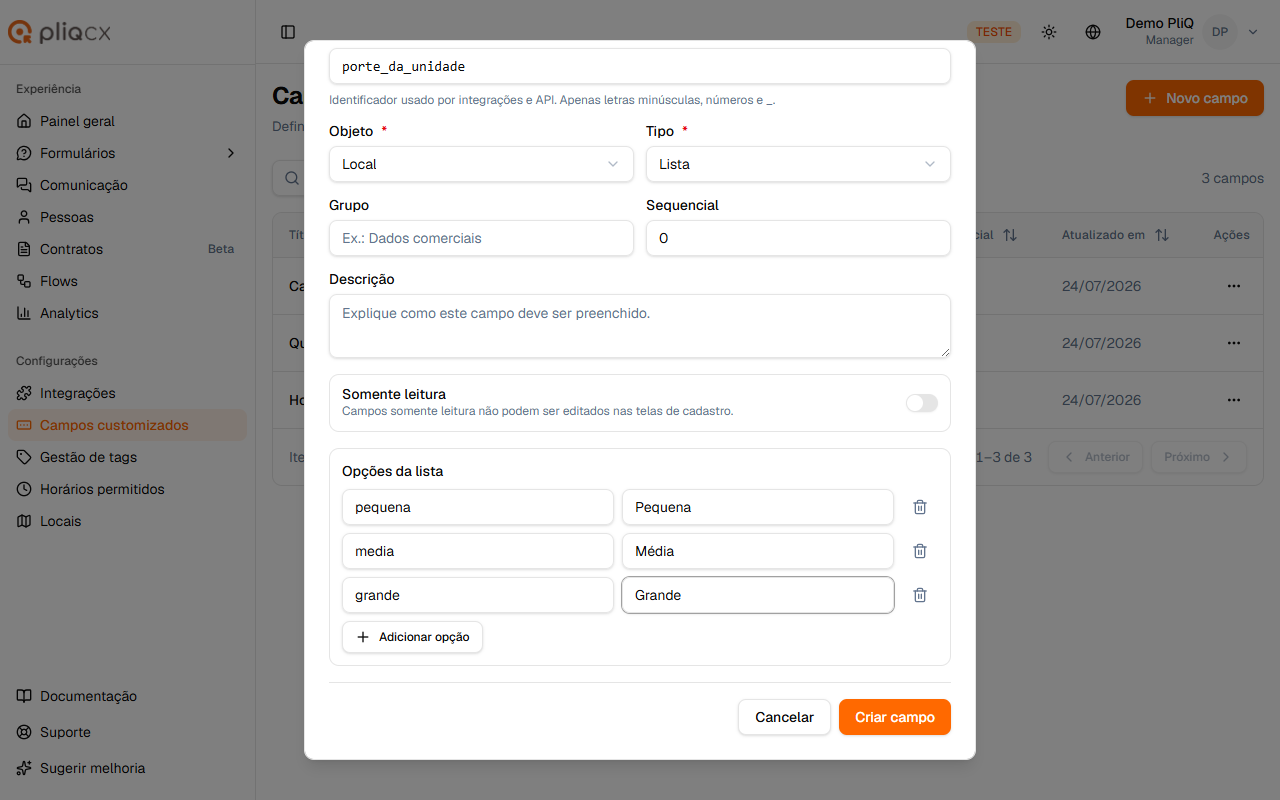Switch theme with the sun icon
Screen dimensions: 1280x800
pyautogui.click(x=1048, y=32)
